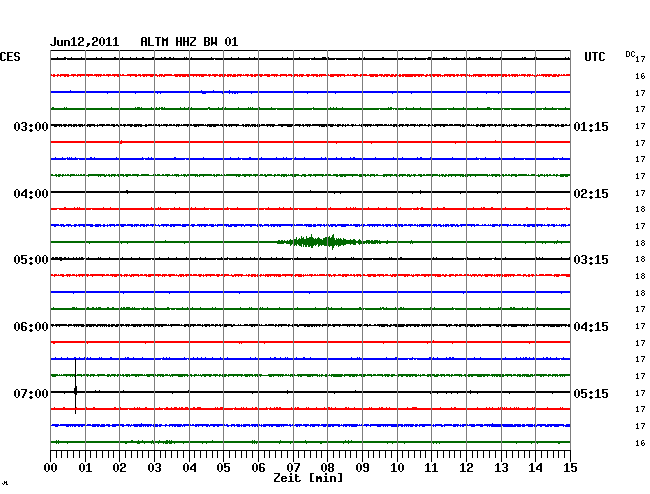Screen dimensions: 650x494
Task: Click the 14 minute axis label
Action: click(x=535, y=468)
